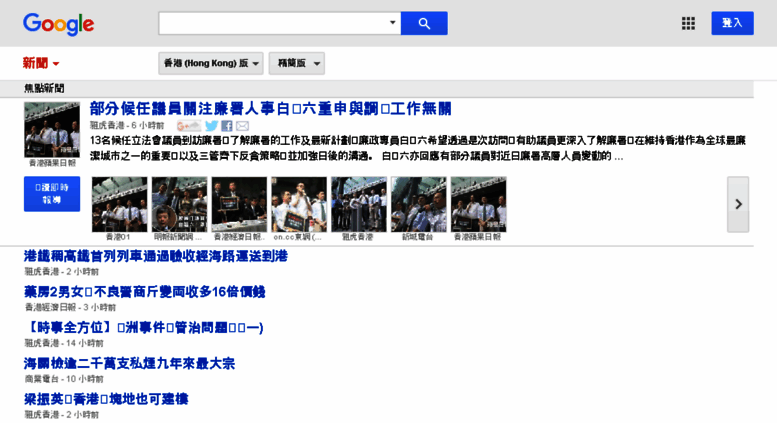Share top story on Google+
777x423 pixels.
click(x=188, y=126)
